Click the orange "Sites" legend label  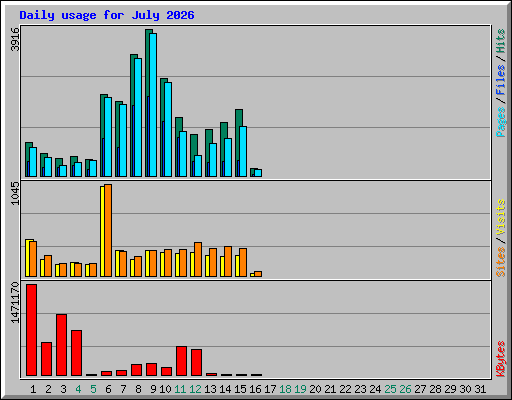pos(500,262)
